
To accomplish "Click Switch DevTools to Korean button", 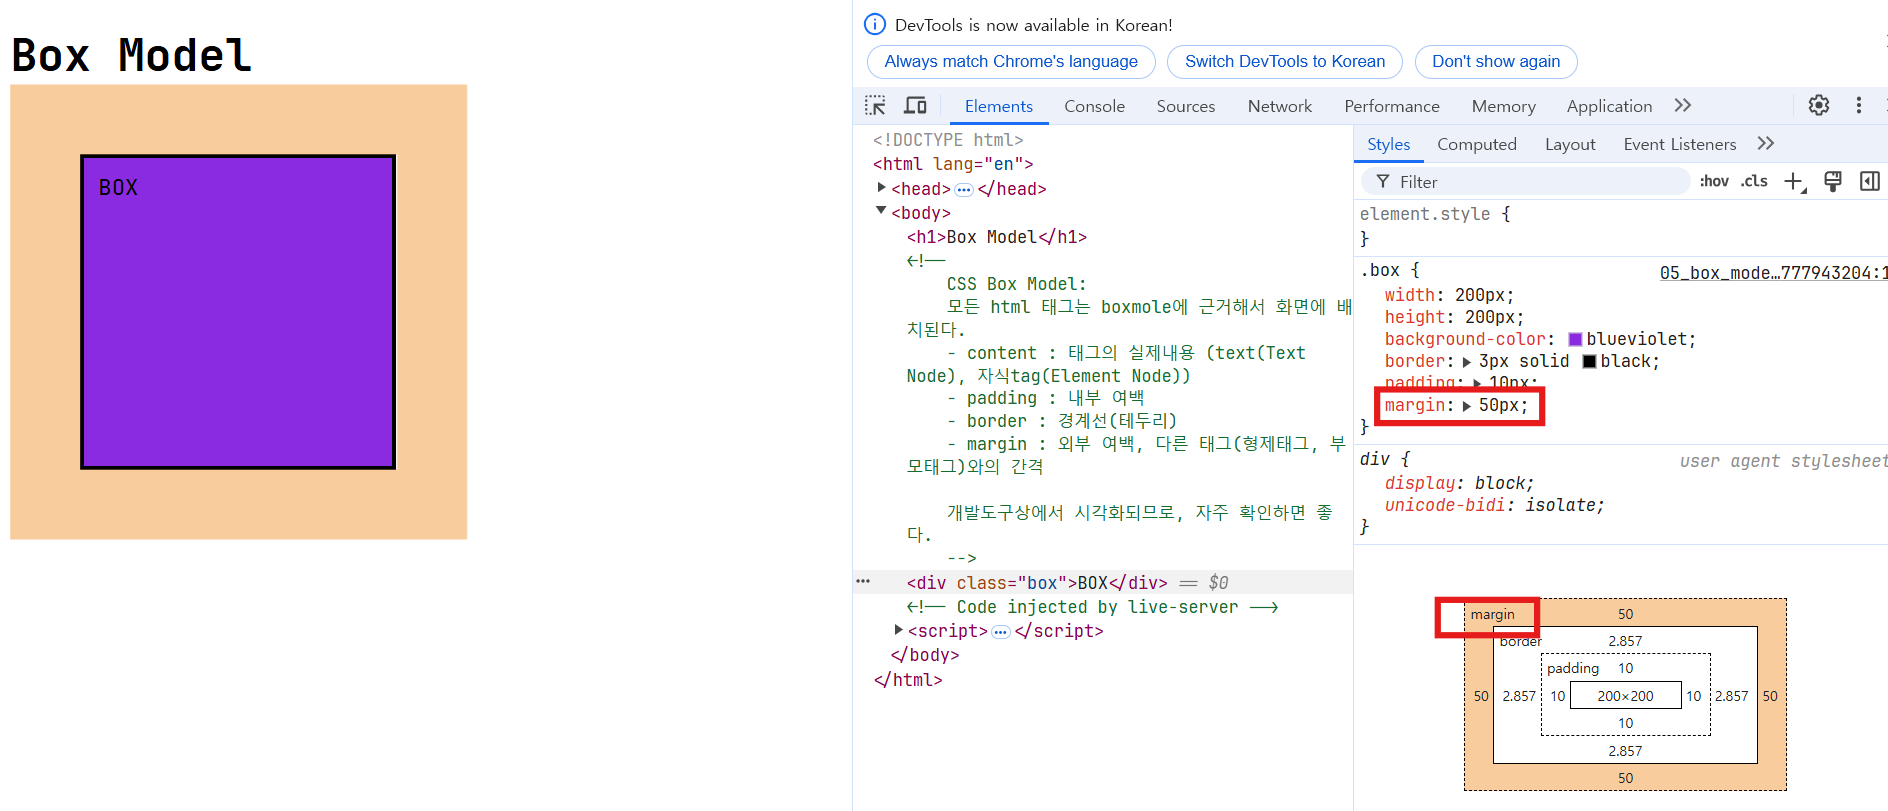I will click(1285, 62).
